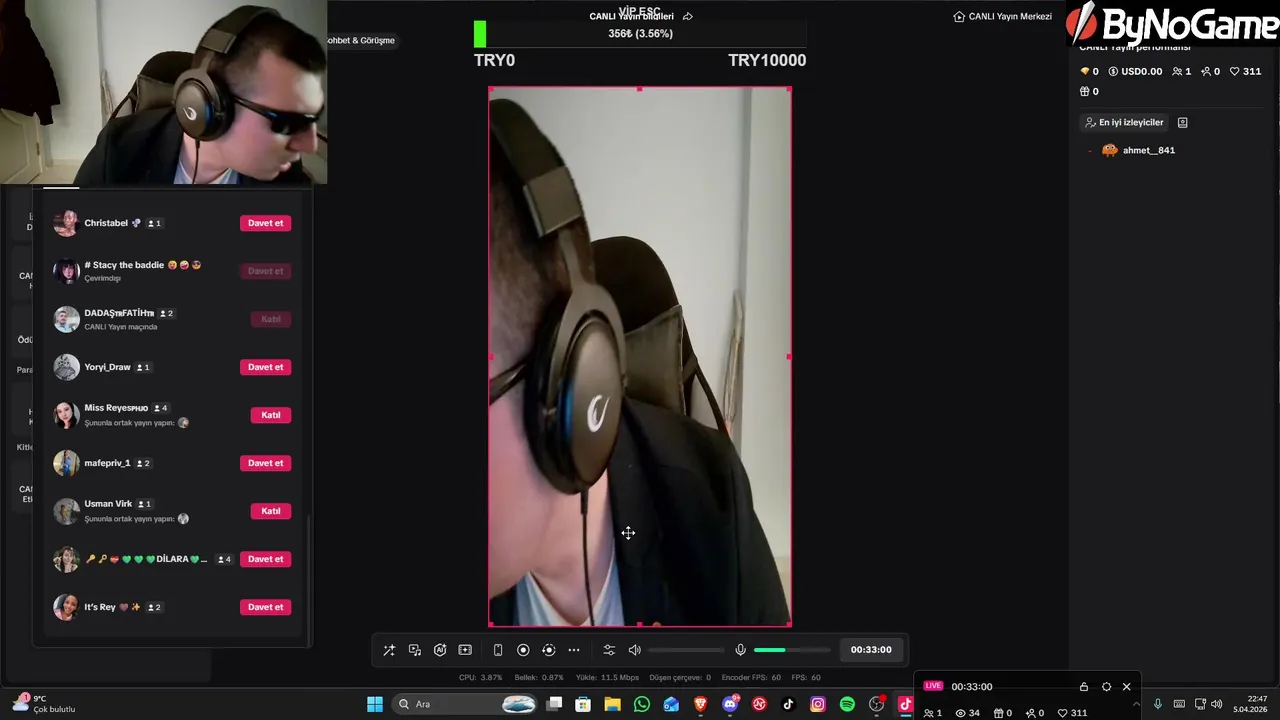Image resolution: width=1280 pixels, height=720 pixels.
Task: Click the LIVE badge in floating widget
Action: point(933,686)
